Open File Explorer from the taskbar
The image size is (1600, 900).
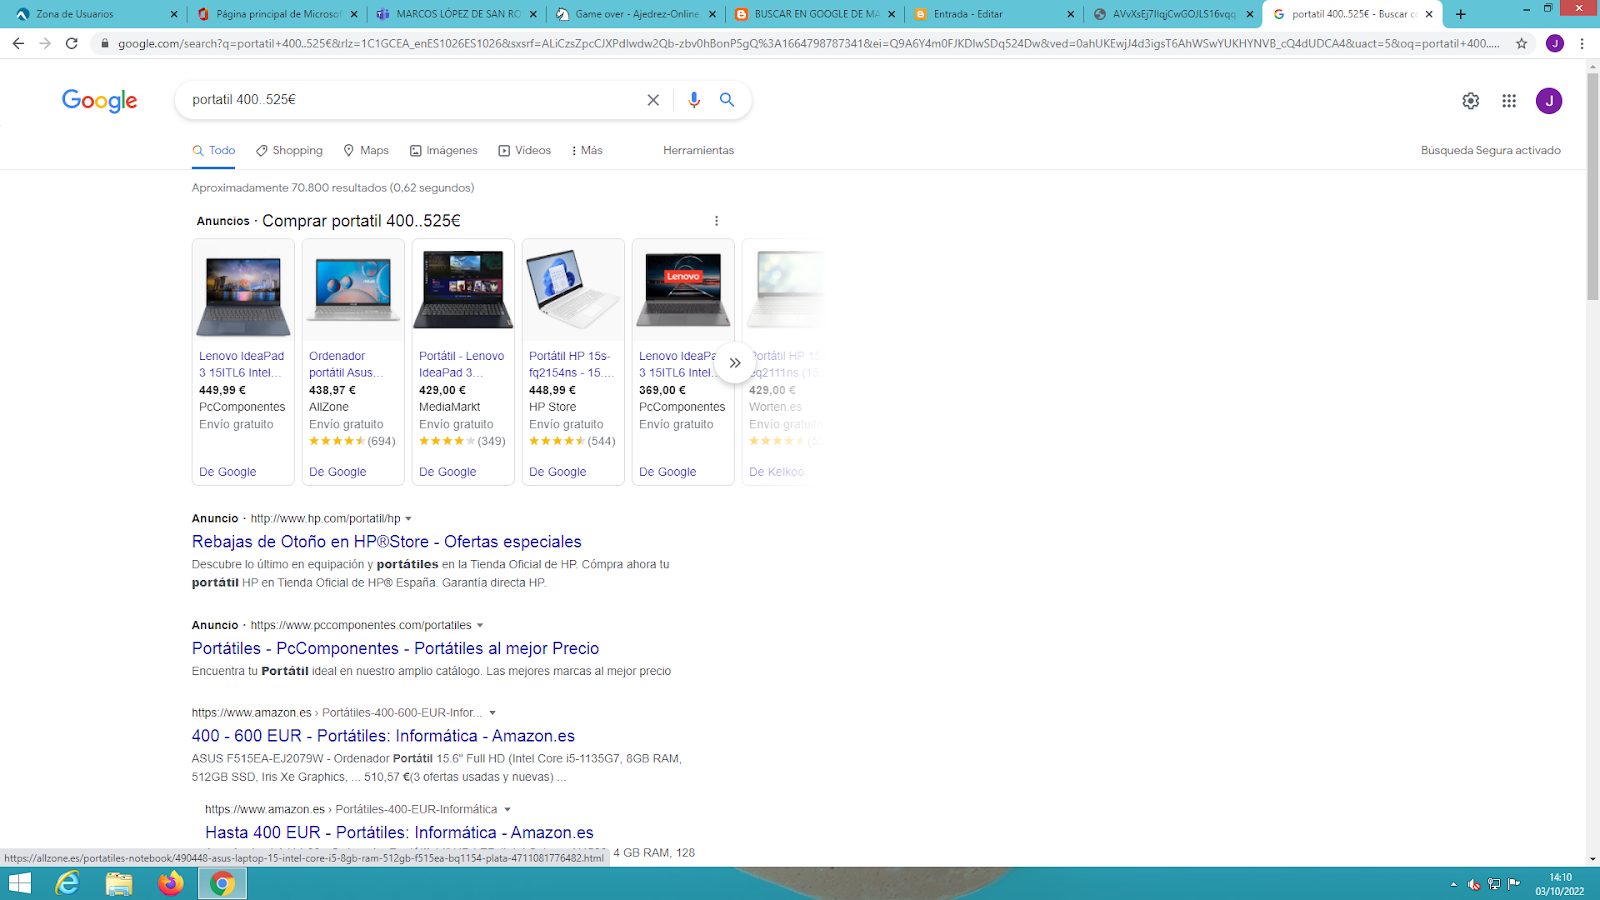point(119,883)
